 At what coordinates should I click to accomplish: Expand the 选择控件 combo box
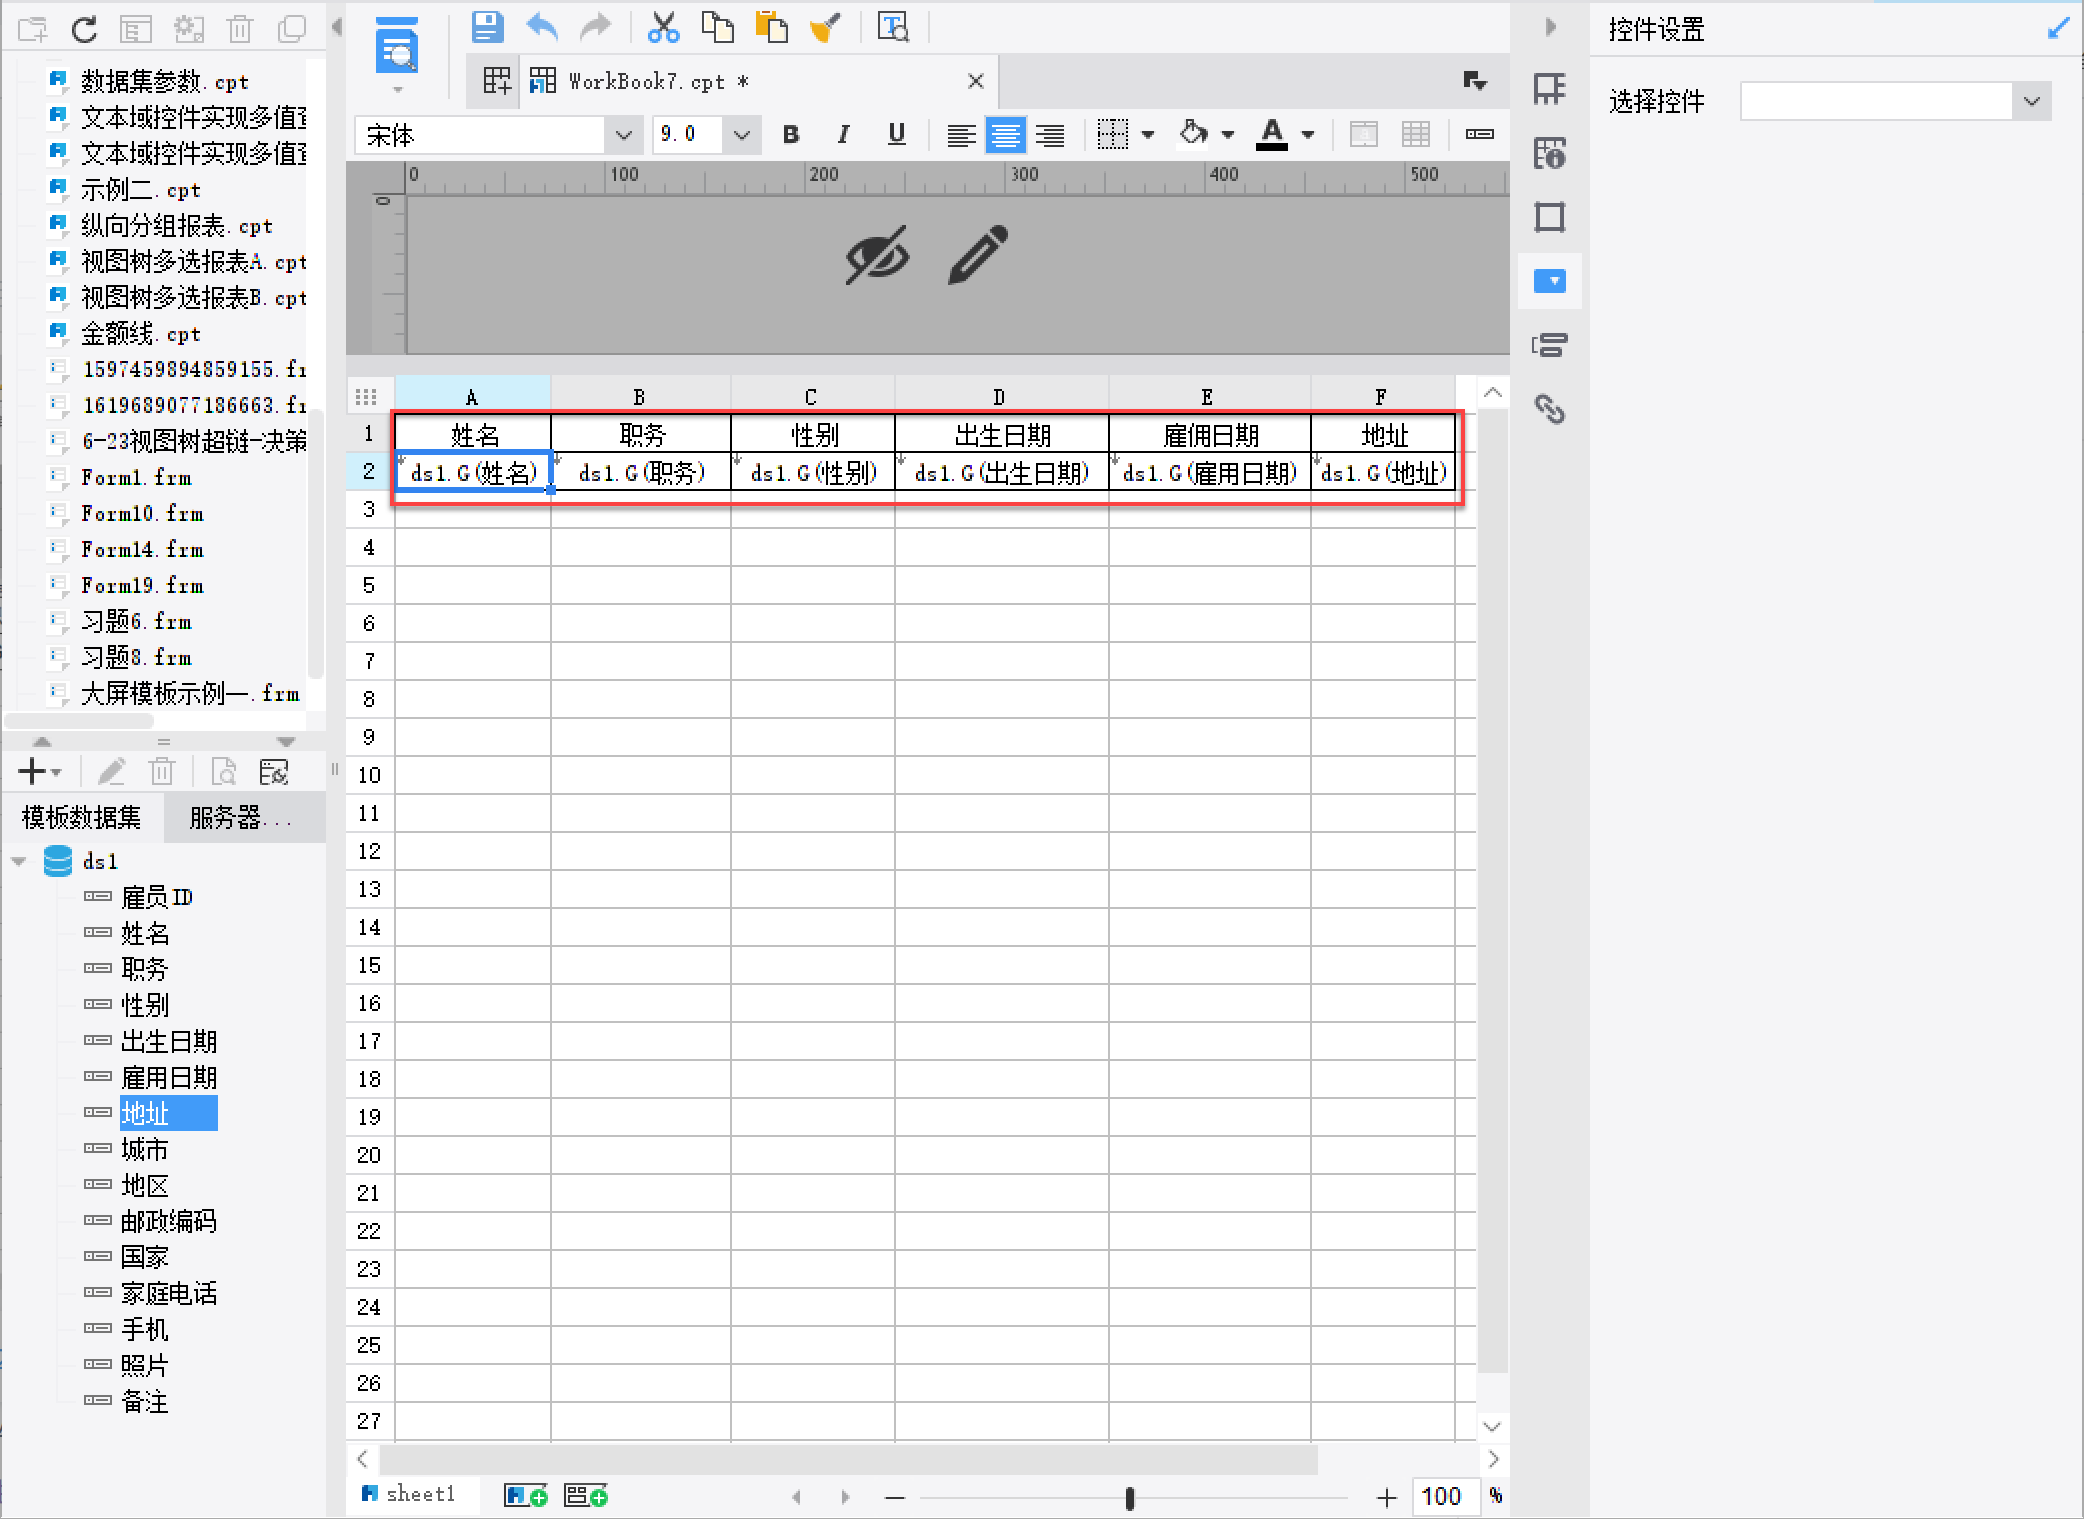pos(2031,101)
